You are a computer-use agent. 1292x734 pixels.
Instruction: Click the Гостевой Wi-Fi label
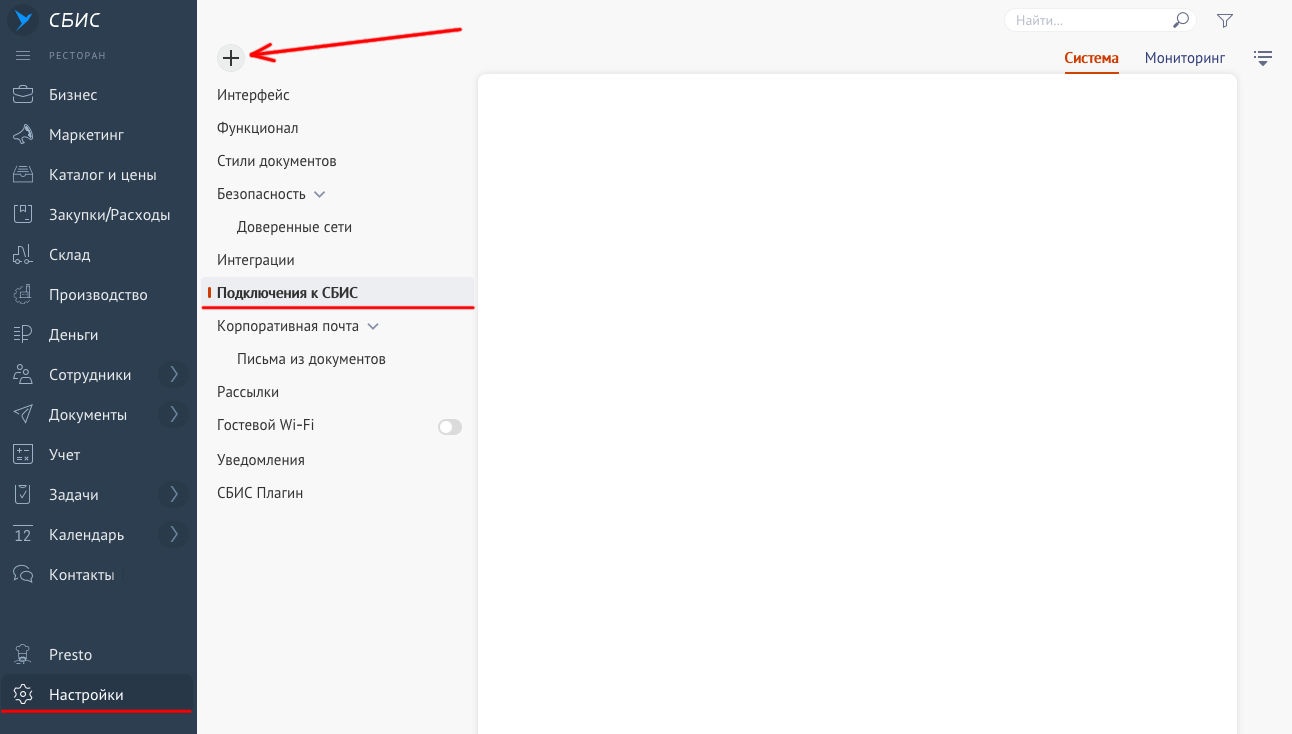[x=266, y=425]
